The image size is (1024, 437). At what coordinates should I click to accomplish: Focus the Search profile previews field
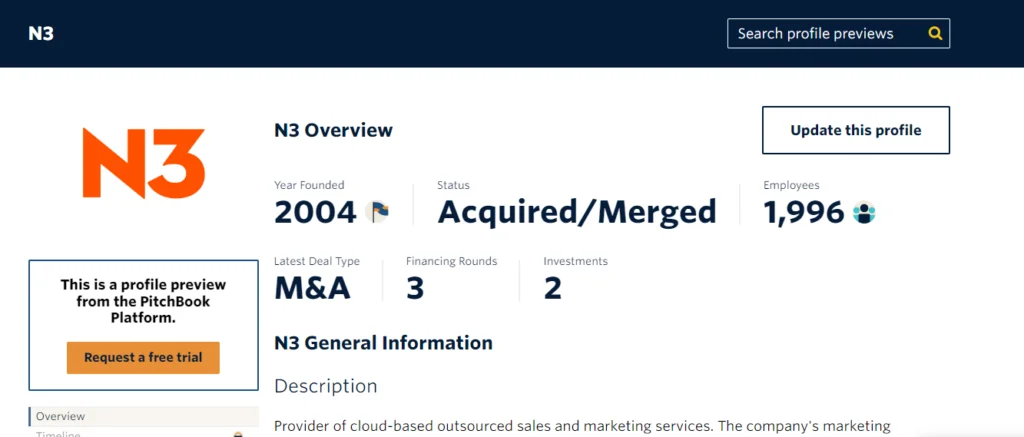click(839, 33)
